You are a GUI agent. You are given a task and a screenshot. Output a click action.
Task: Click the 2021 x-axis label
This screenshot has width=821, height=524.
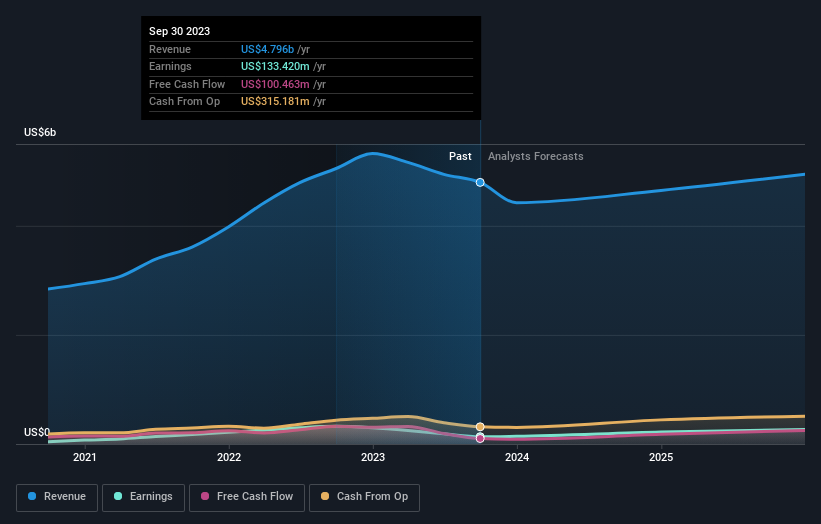point(85,457)
